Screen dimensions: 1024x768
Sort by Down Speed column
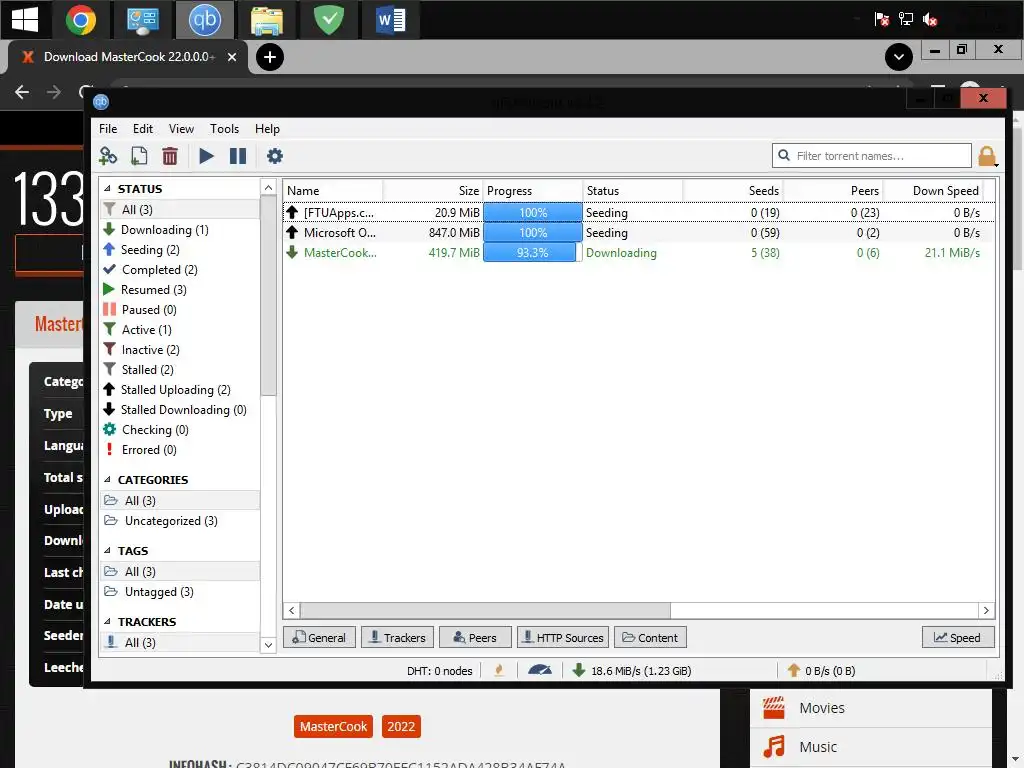point(933,191)
